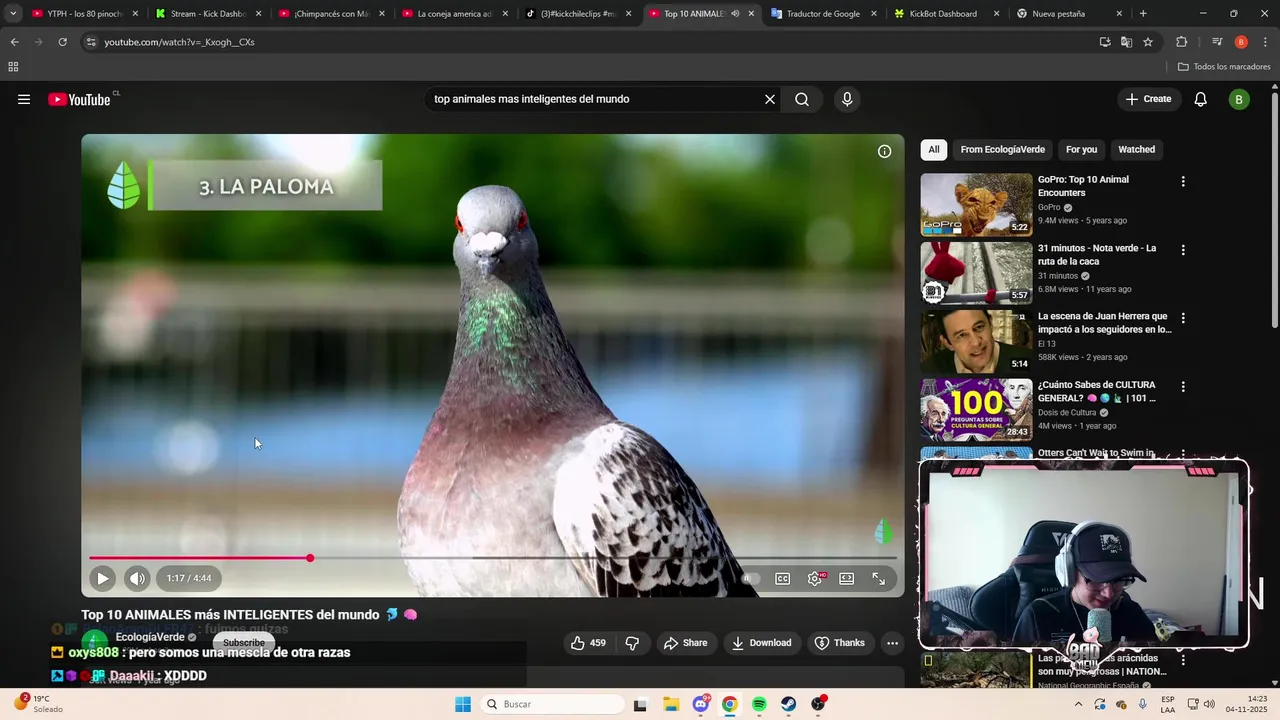Select the Watched chip
1280x720 pixels.
[x=1136, y=150]
